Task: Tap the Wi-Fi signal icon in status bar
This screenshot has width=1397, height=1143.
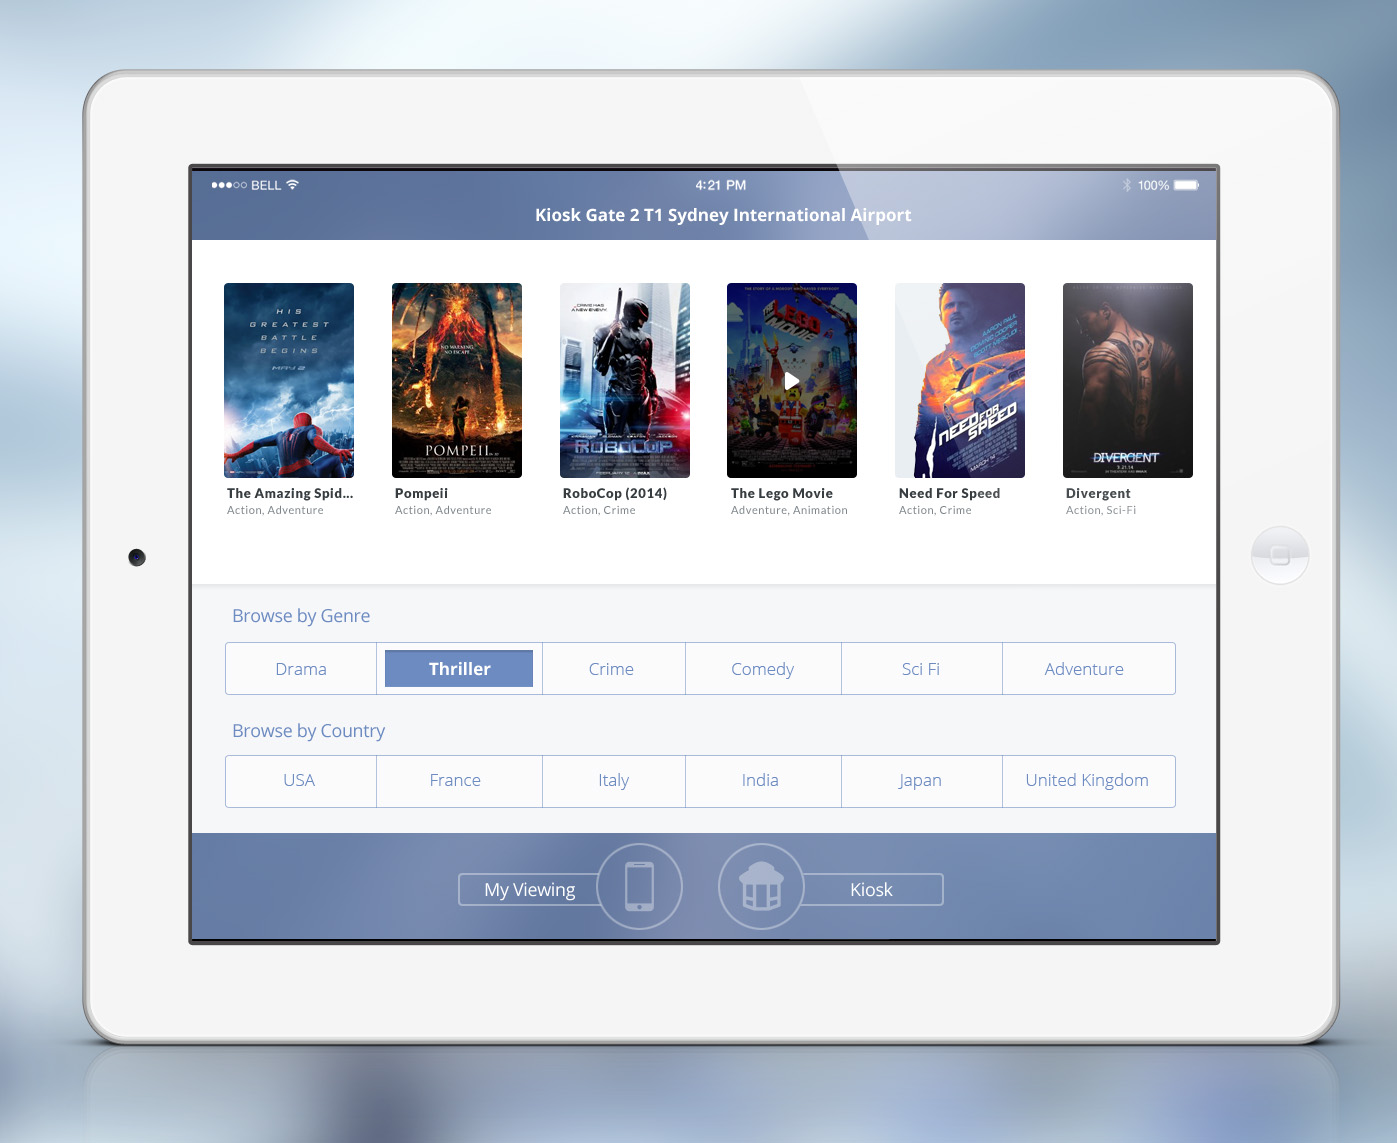Action: click(x=292, y=185)
